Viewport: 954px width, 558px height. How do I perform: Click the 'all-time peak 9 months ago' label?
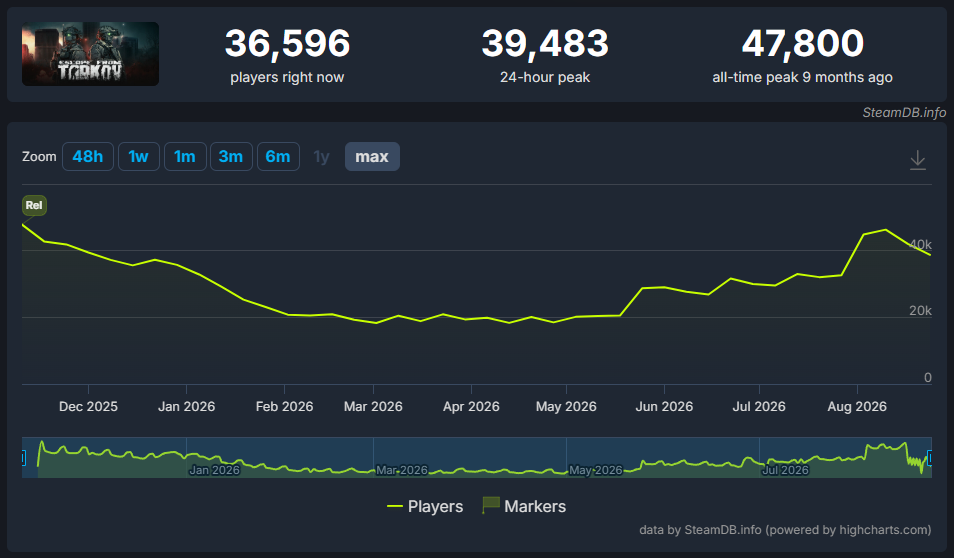[803, 77]
